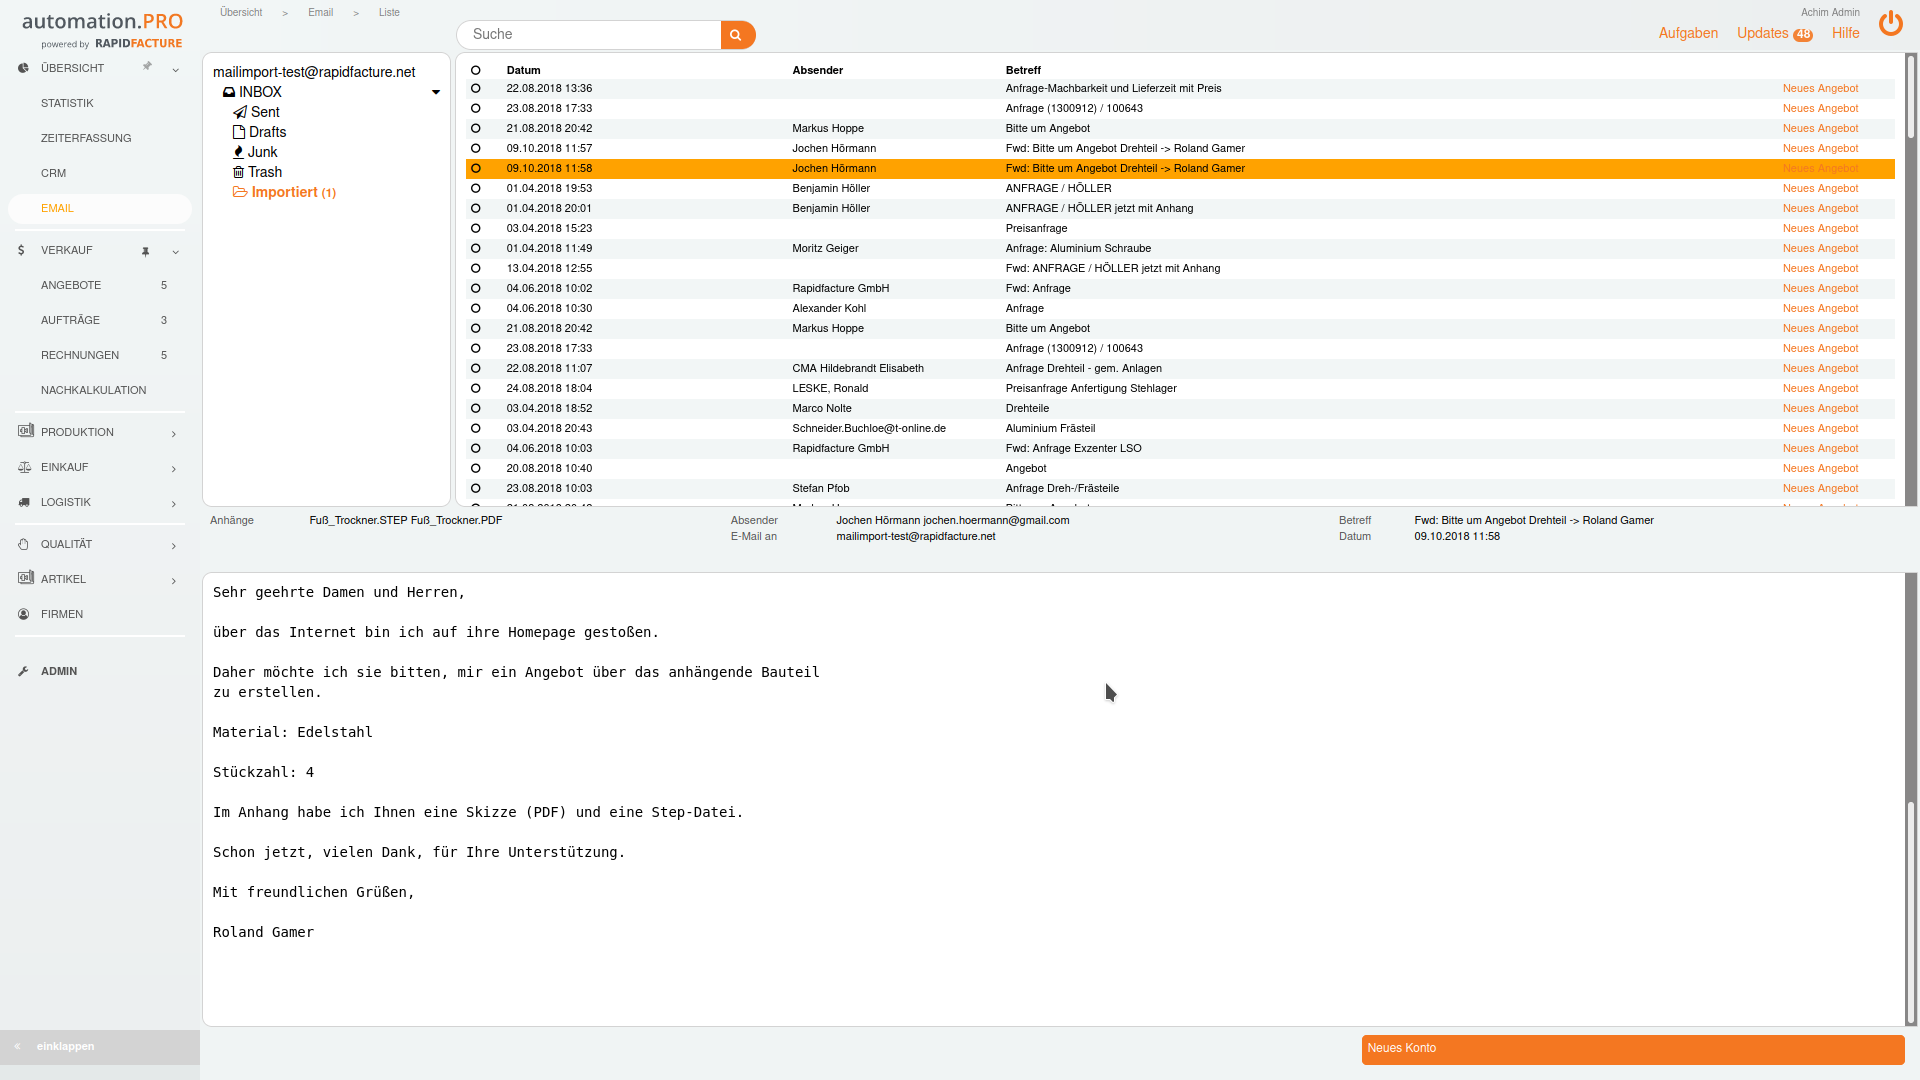
Task: Select the circle for Stefan Pfob email
Action: (475, 488)
